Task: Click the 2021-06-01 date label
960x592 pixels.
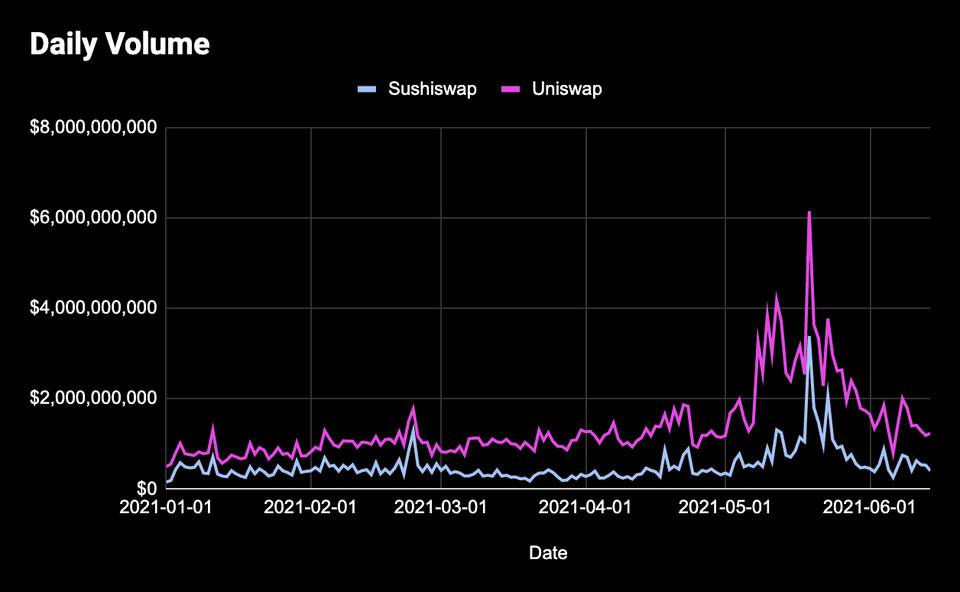Action: click(869, 507)
